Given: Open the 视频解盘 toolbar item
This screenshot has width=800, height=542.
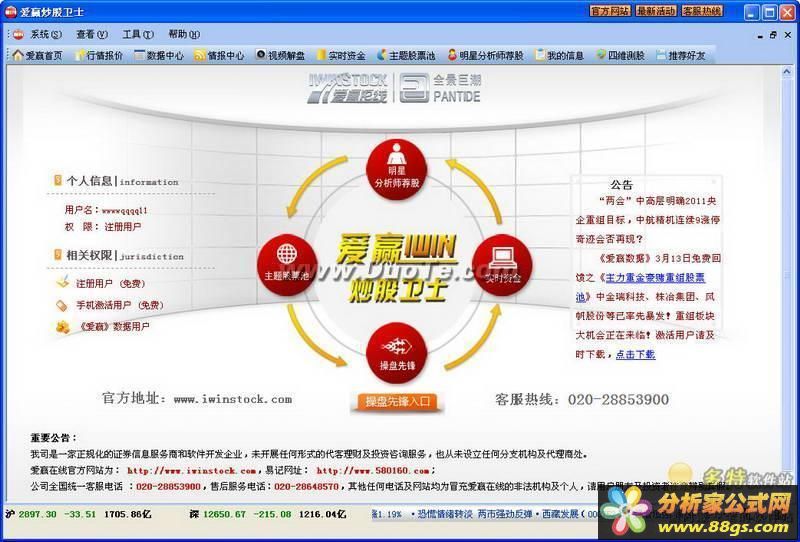Looking at the screenshot, I should pos(280,55).
